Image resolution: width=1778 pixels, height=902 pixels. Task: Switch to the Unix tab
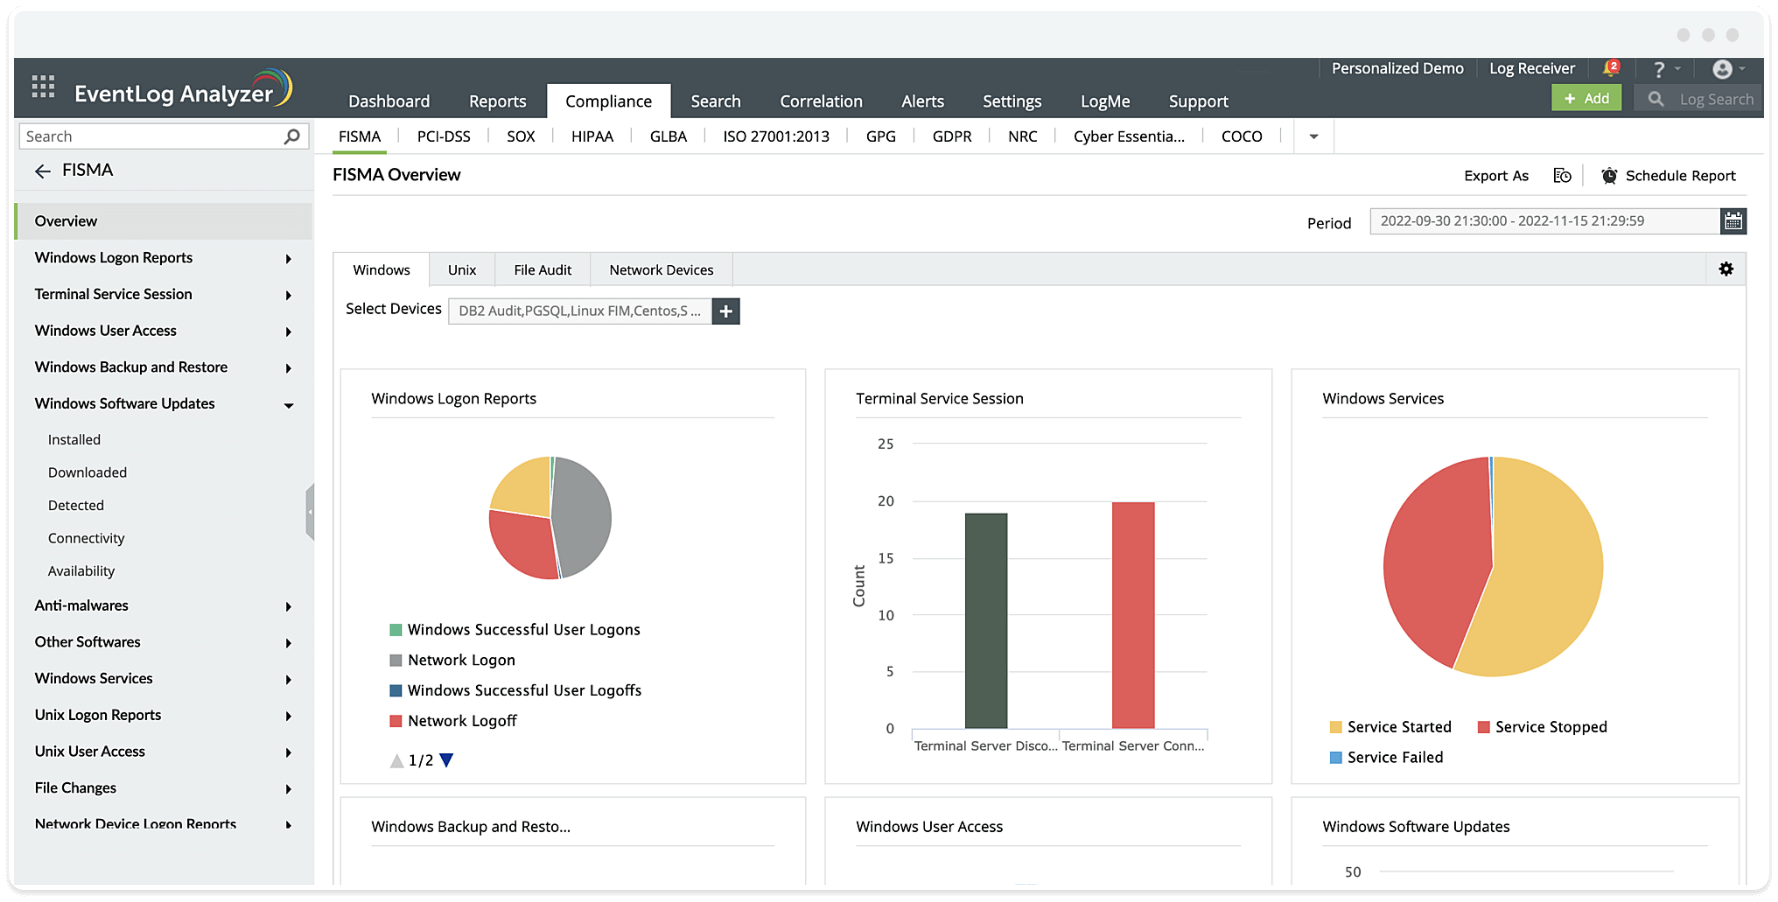[462, 270]
